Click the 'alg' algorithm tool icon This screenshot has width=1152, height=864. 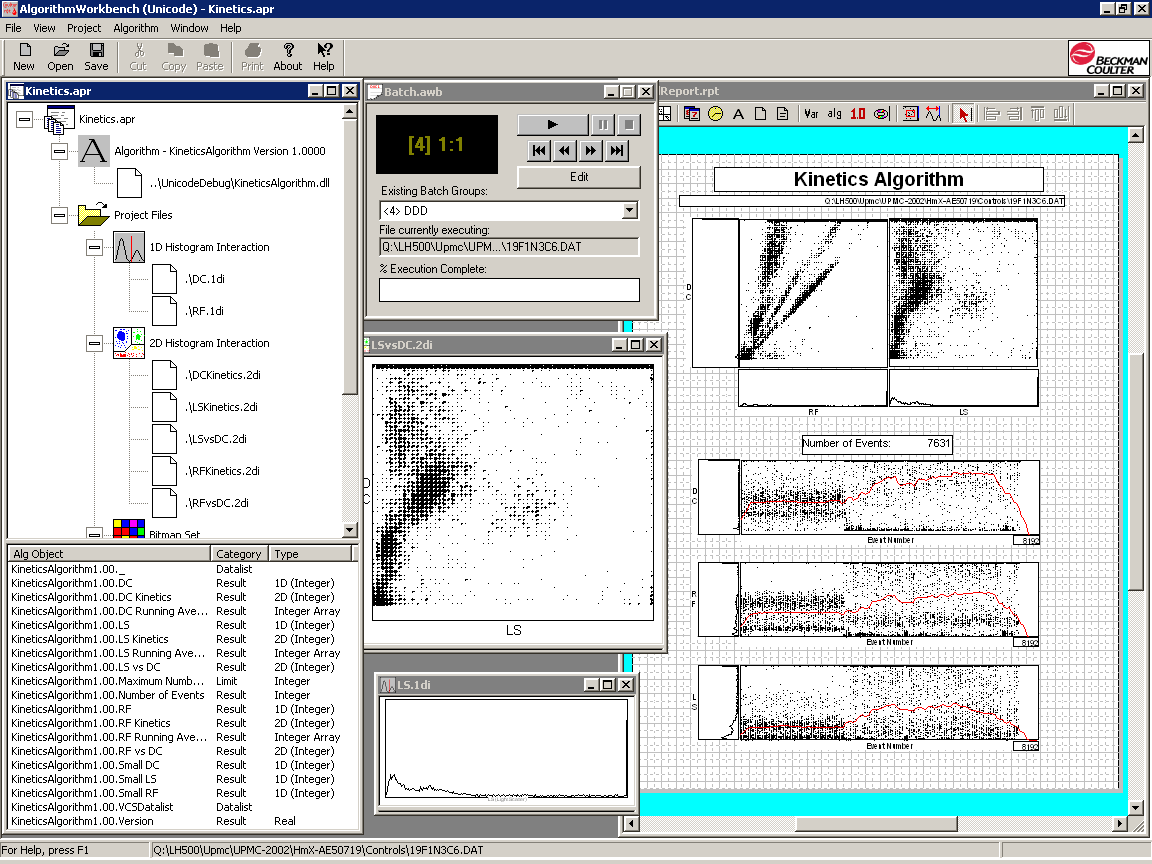[x=835, y=114]
